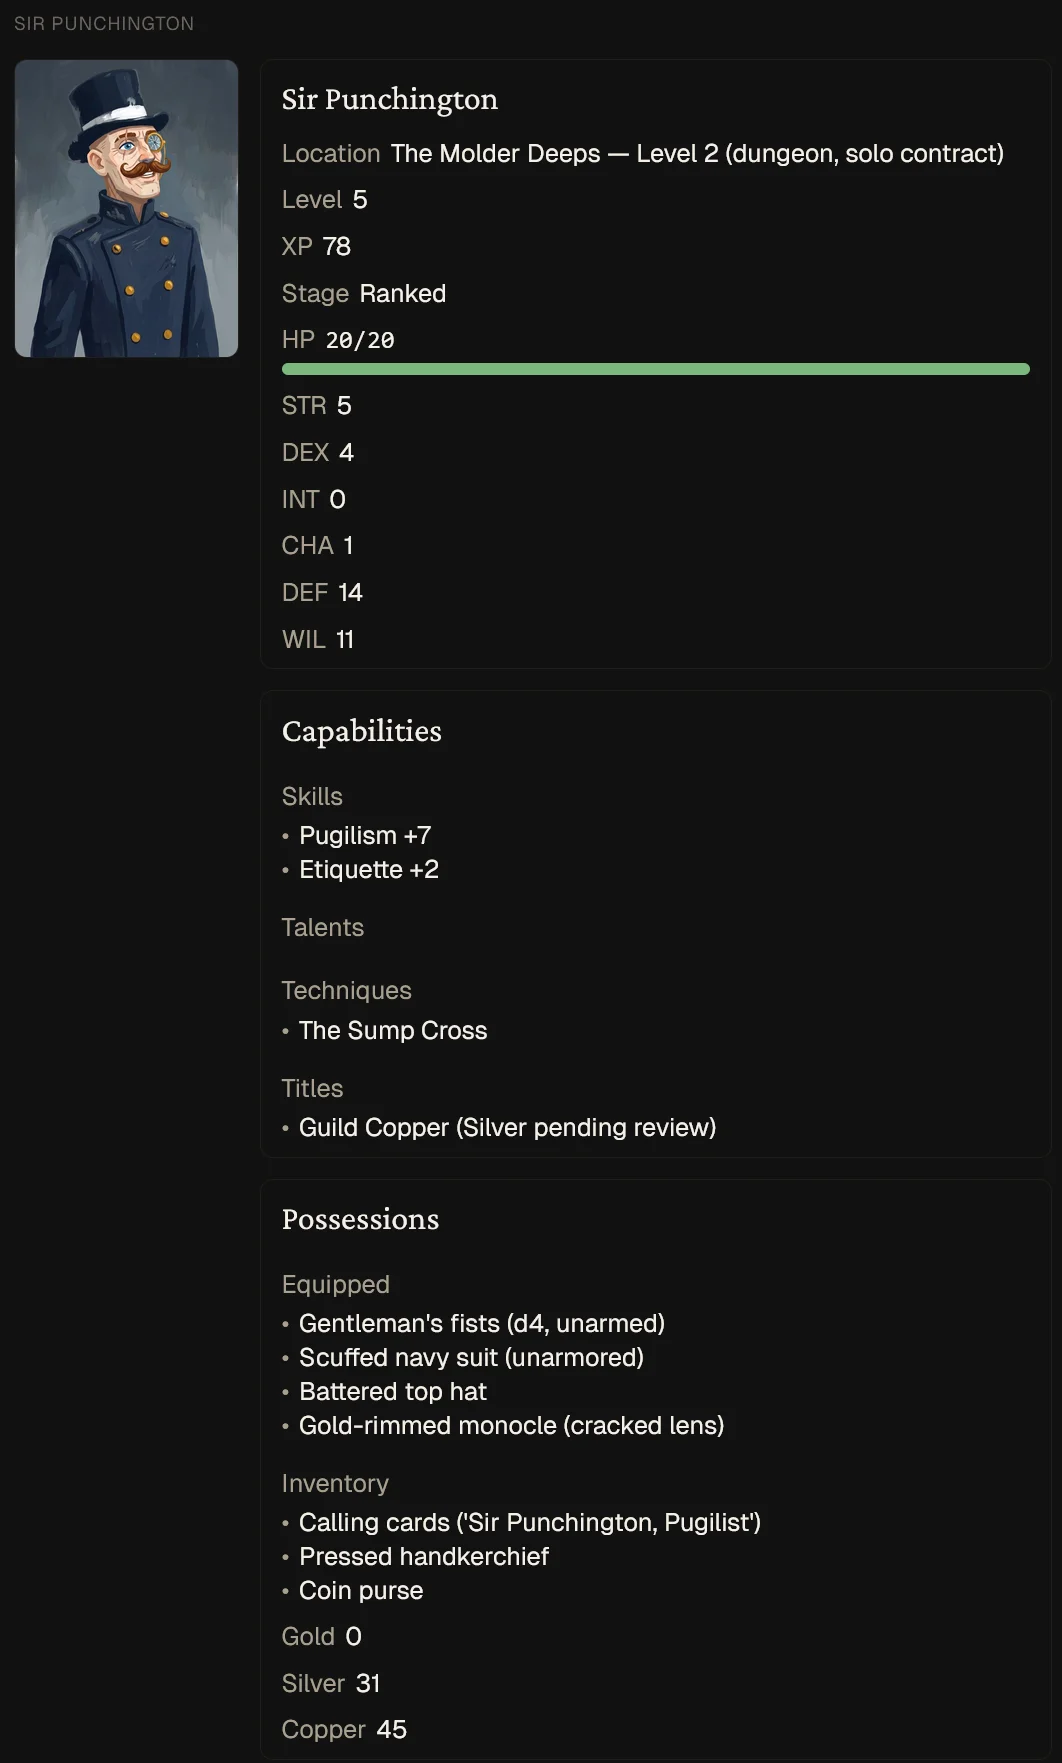Screen dimensions: 1062x1763
Task: Select the Pressed handkerchief inventory item
Action: pyautogui.click(x=424, y=1556)
